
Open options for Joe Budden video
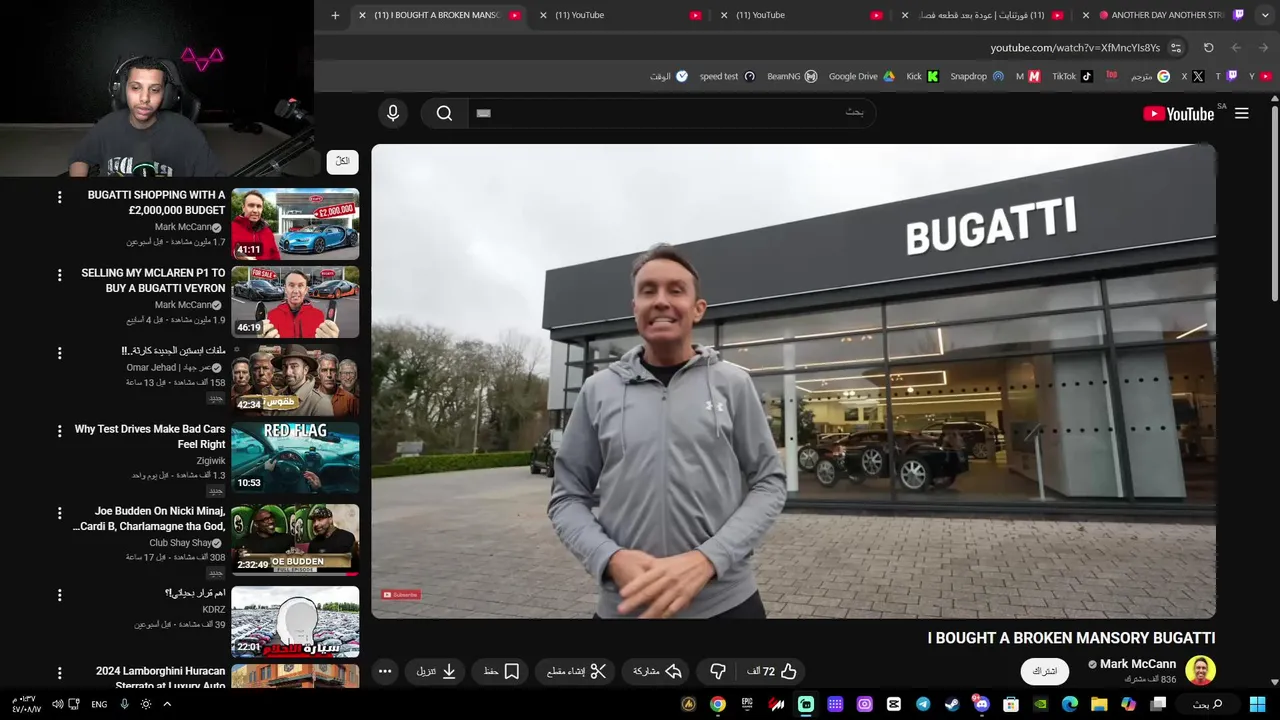[59, 513]
